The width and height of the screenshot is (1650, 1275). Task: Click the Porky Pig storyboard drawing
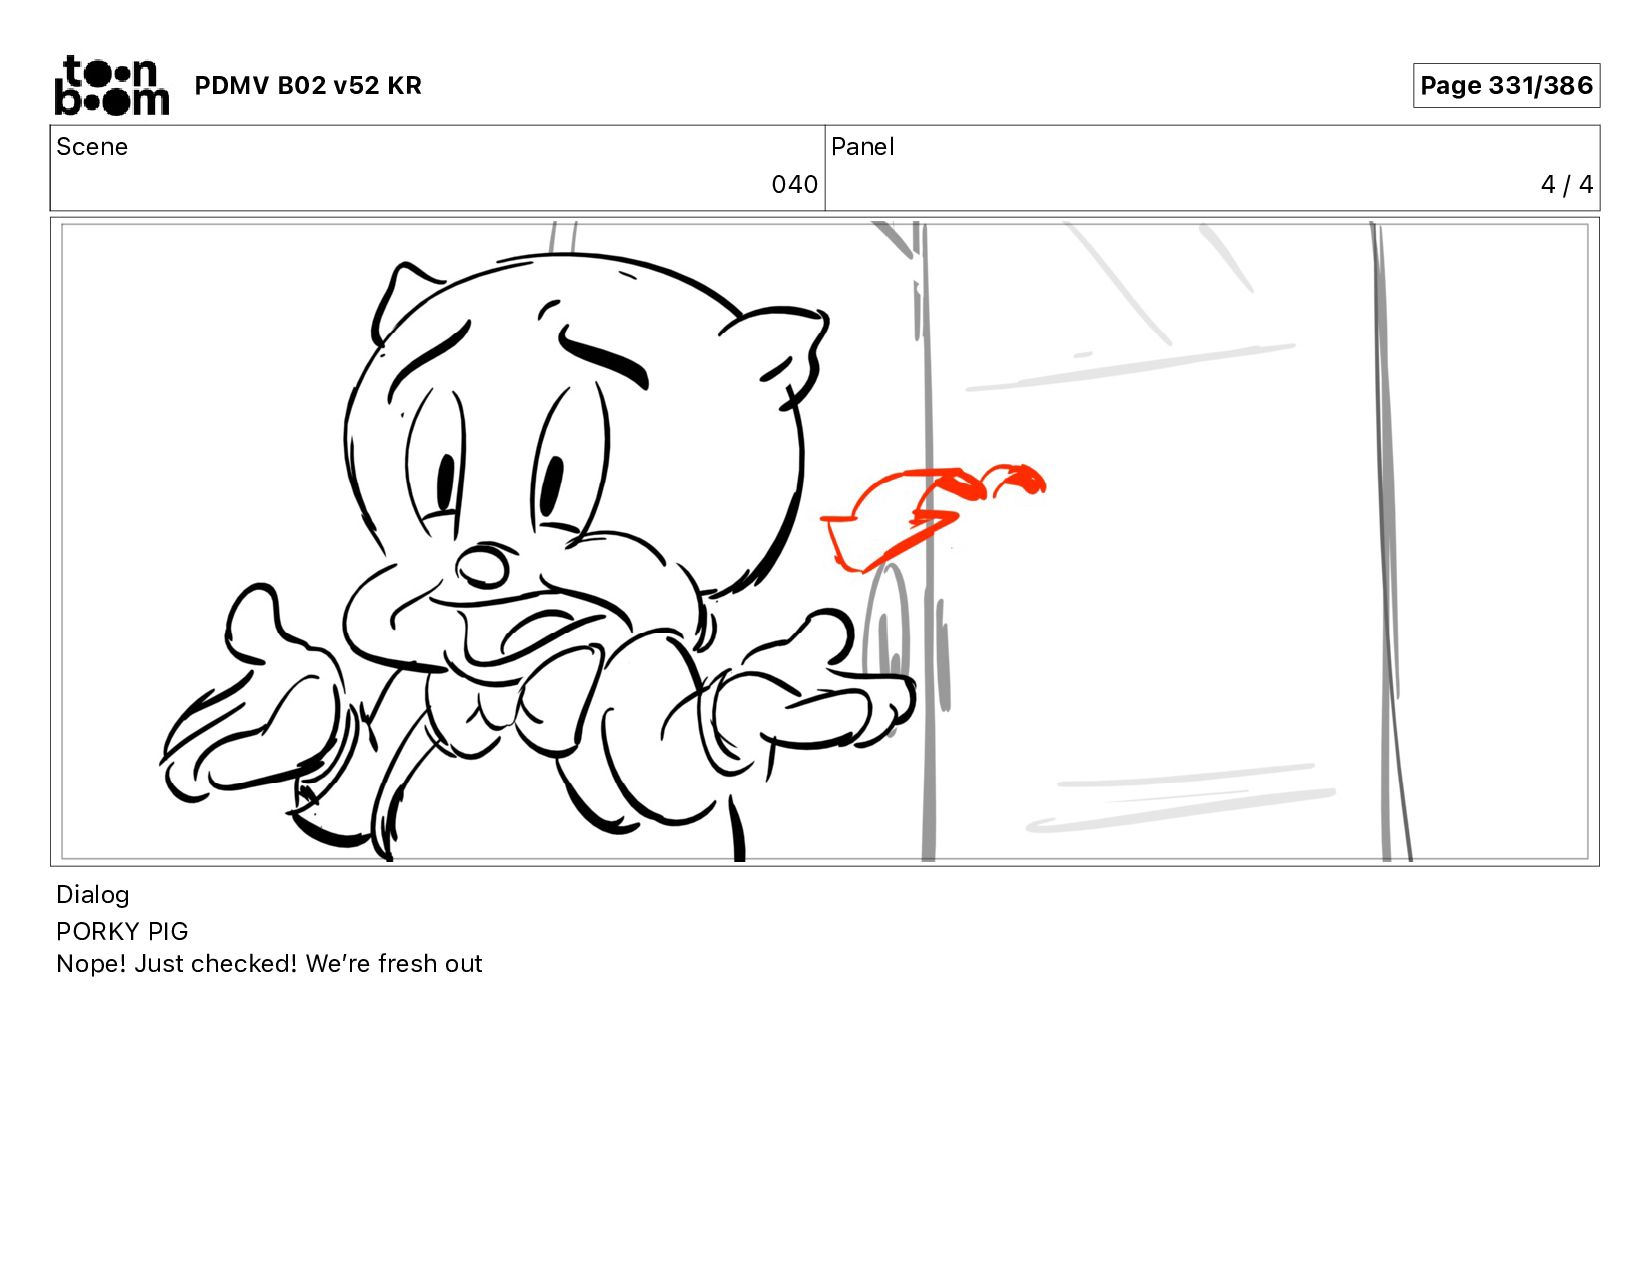(x=540, y=555)
